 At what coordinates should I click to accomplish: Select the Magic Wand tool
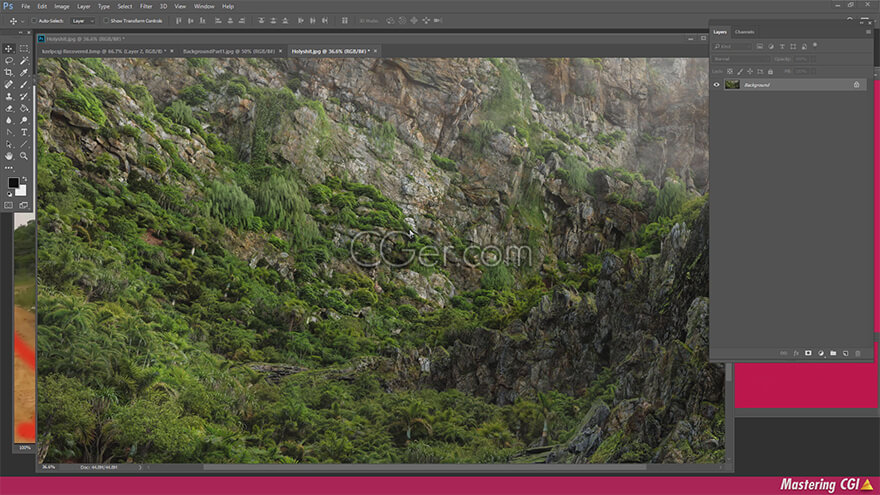24,61
